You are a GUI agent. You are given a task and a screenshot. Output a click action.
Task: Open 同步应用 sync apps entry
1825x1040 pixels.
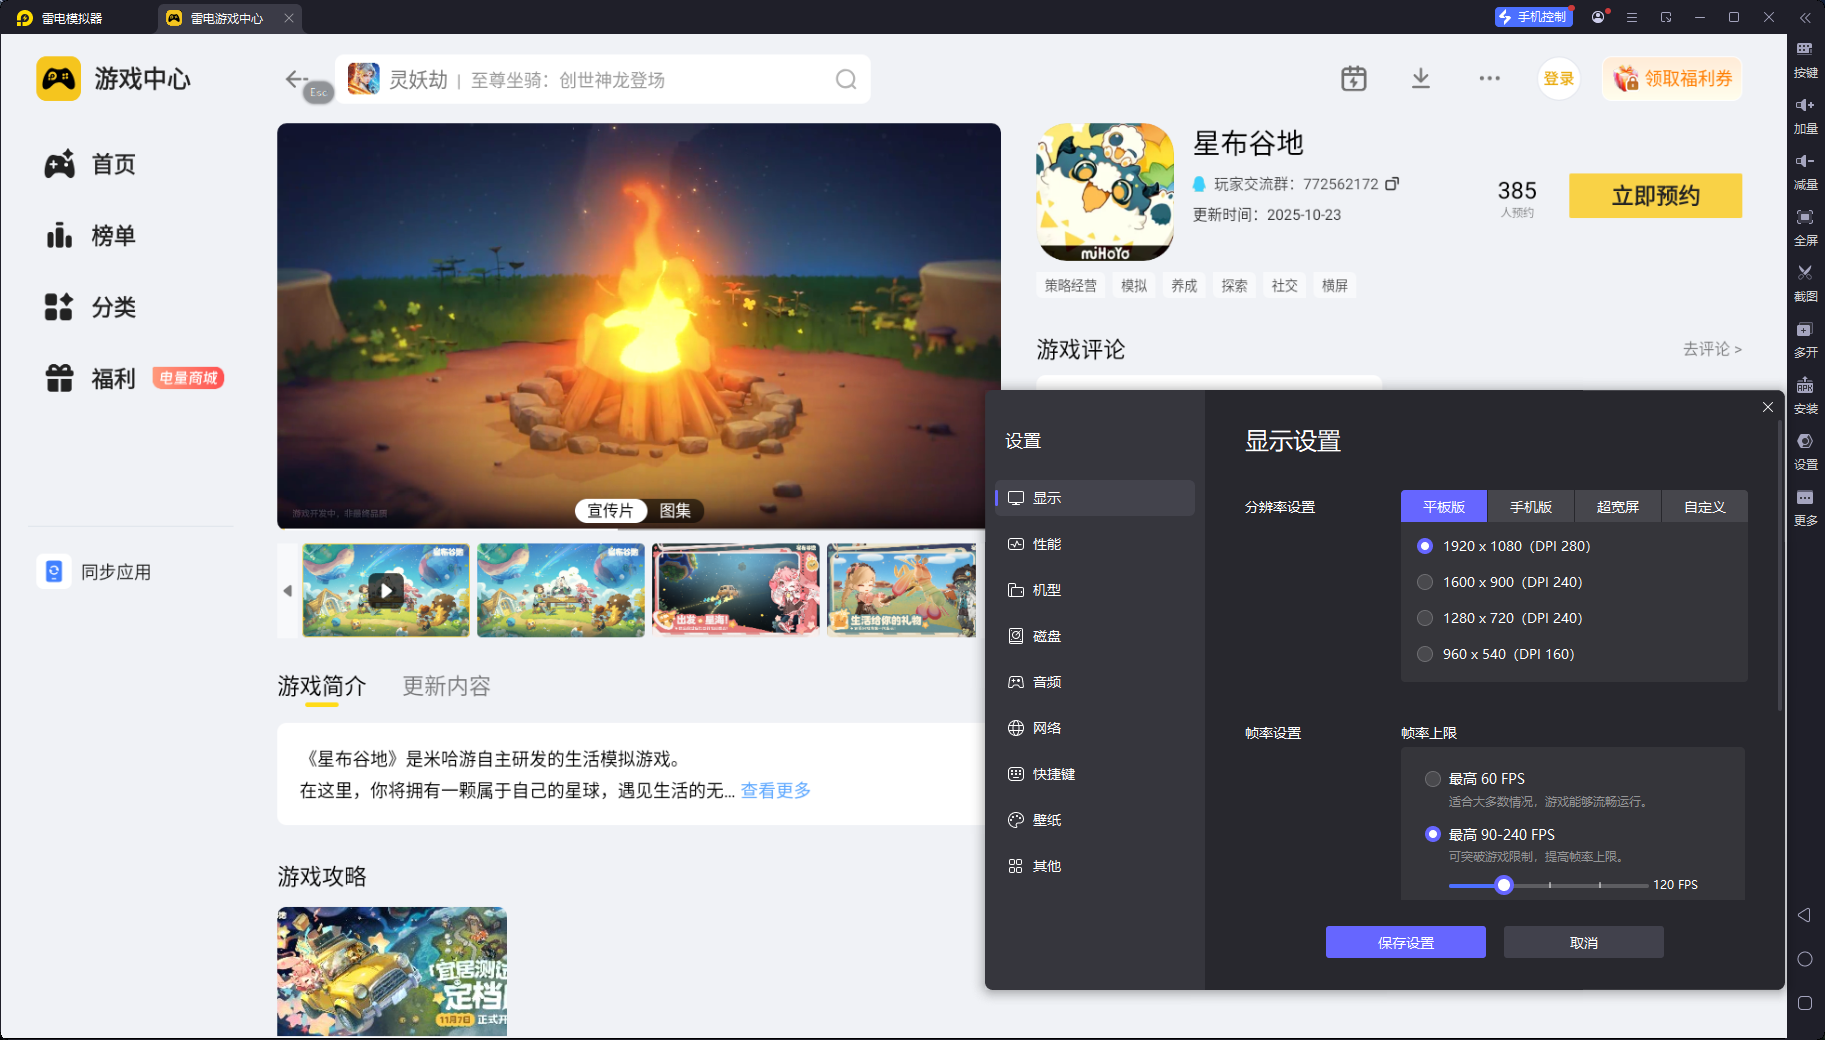pyautogui.click(x=95, y=572)
